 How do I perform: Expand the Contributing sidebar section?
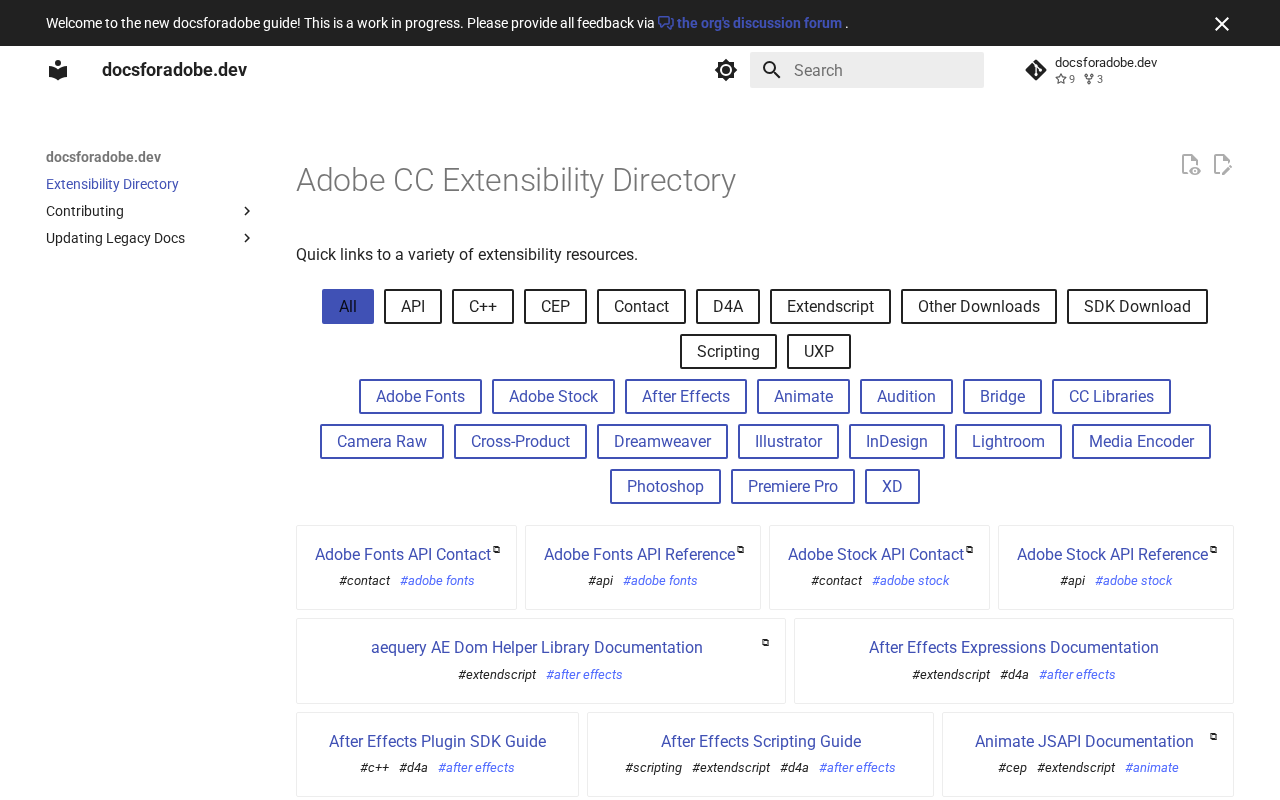click(247, 211)
